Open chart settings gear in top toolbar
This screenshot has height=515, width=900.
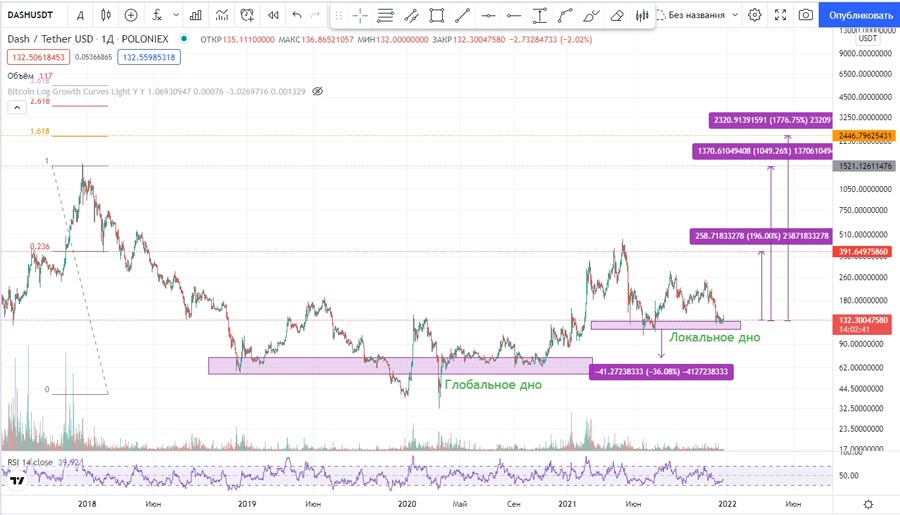click(x=755, y=15)
